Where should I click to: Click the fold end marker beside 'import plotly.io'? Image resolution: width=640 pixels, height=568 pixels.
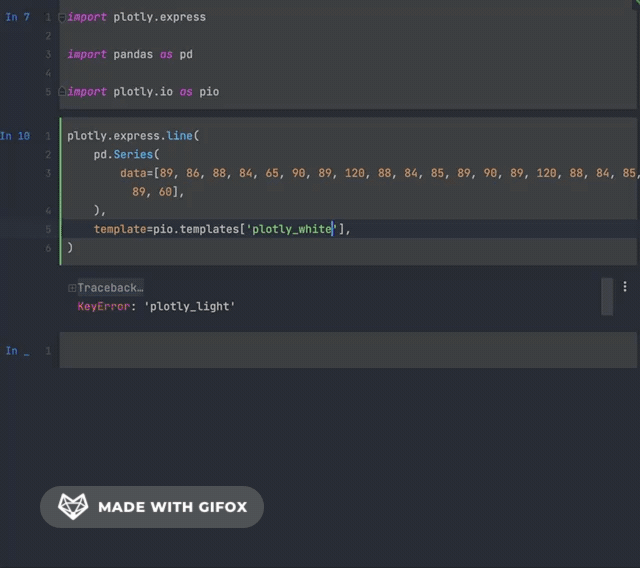click(62, 91)
